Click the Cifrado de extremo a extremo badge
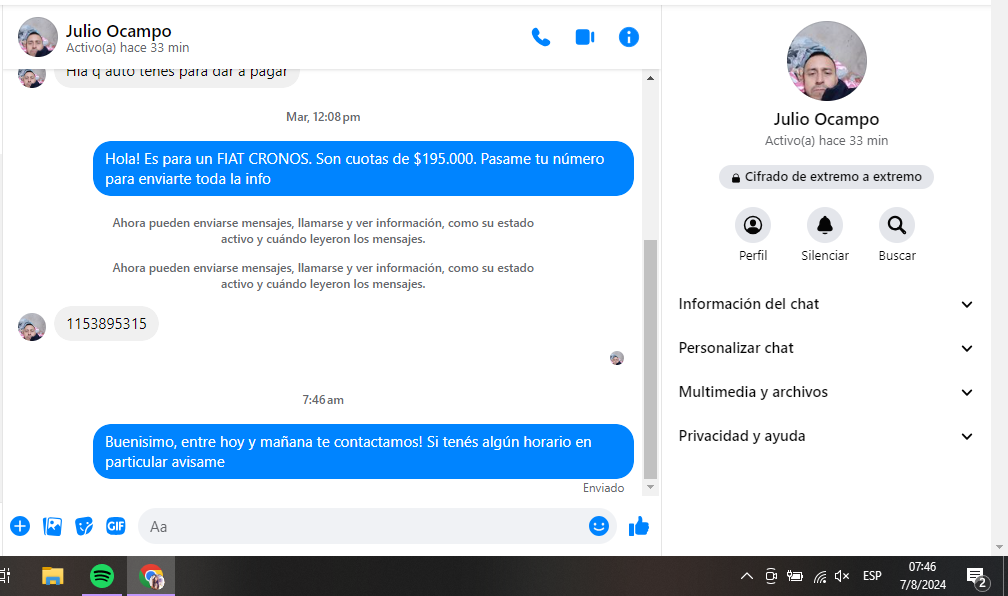The image size is (1008, 596). point(826,177)
